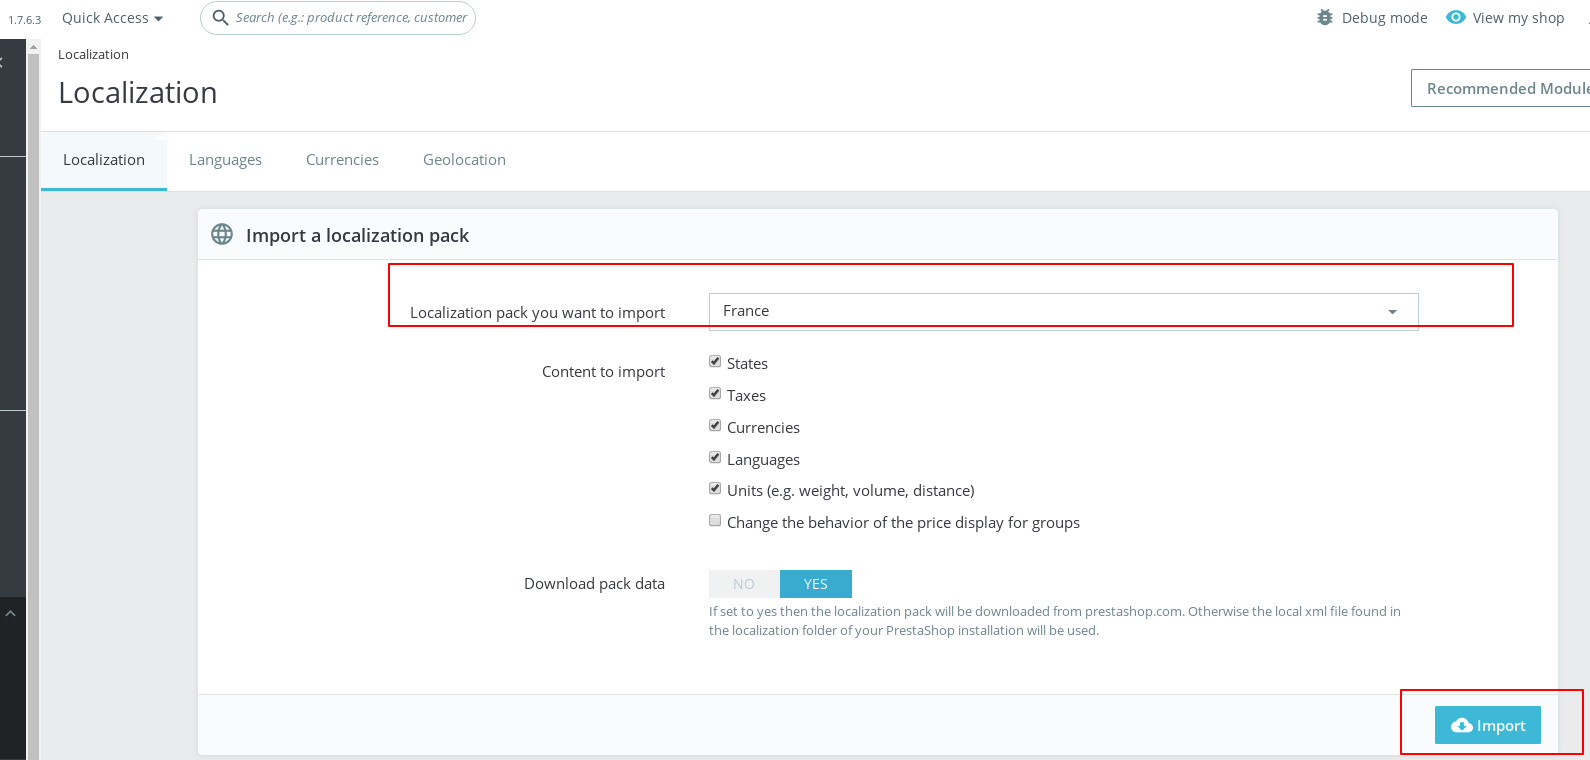Switch to the Languages tab
This screenshot has width=1590, height=760.
tap(225, 160)
